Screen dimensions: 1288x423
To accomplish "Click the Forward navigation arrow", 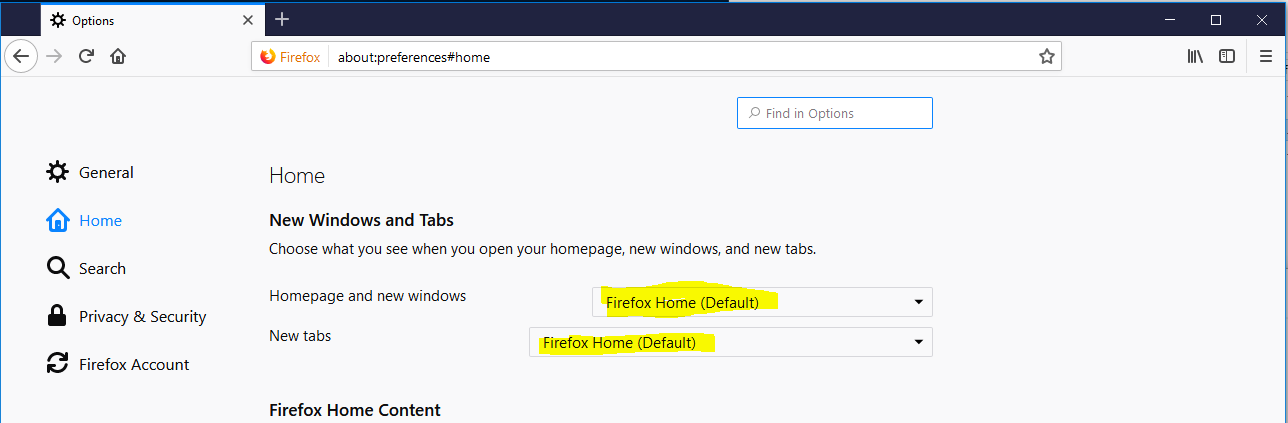I will (54, 56).
